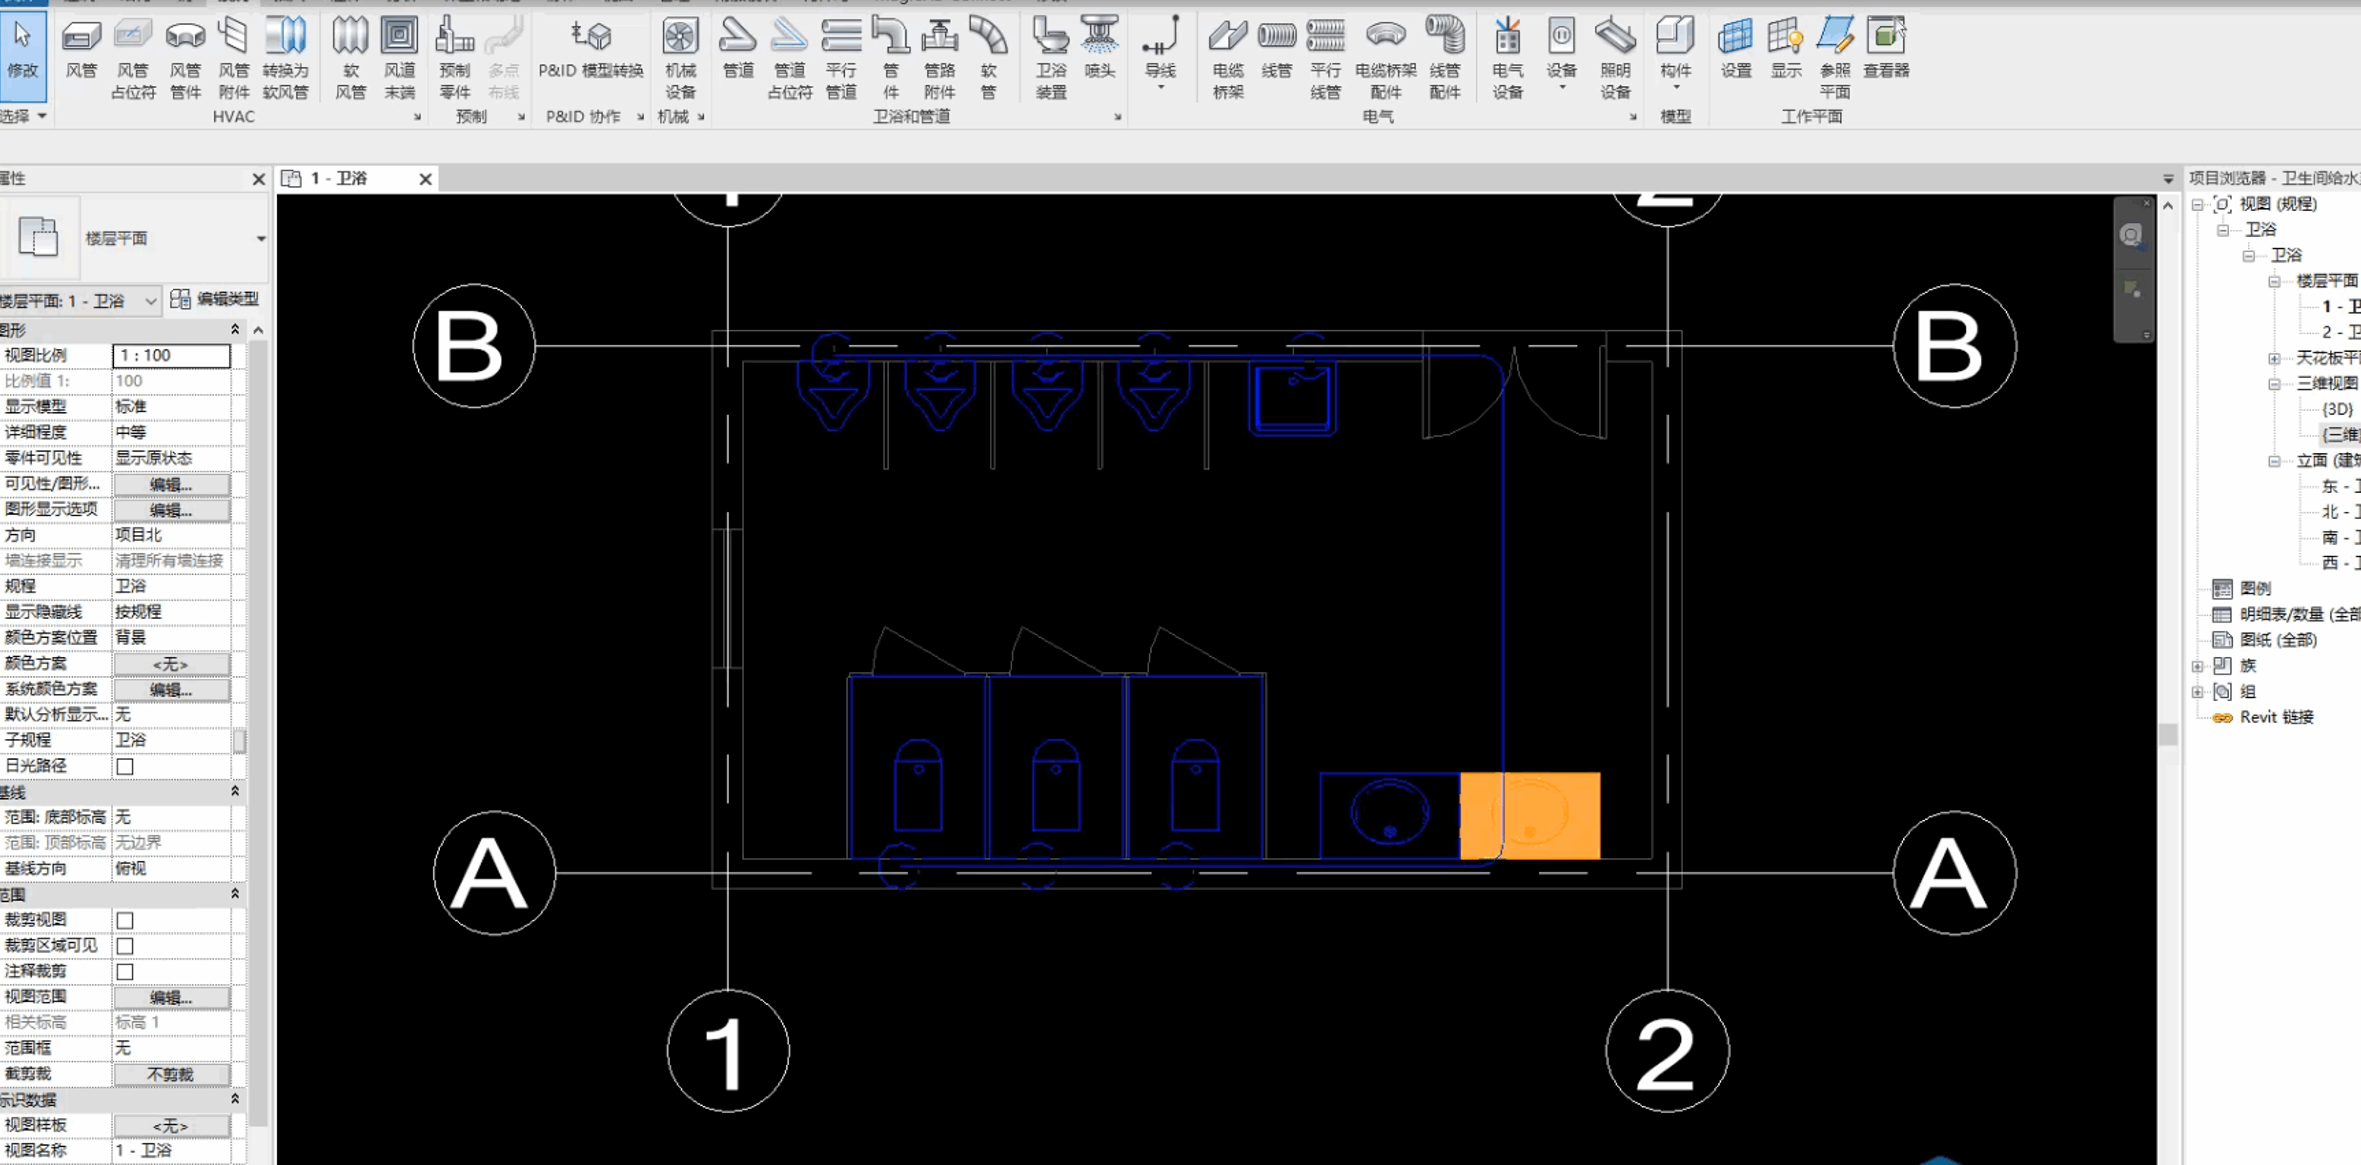Expand the 族 families tree node
This screenshot has width=2361, height=1165.
coord(2197,665)
